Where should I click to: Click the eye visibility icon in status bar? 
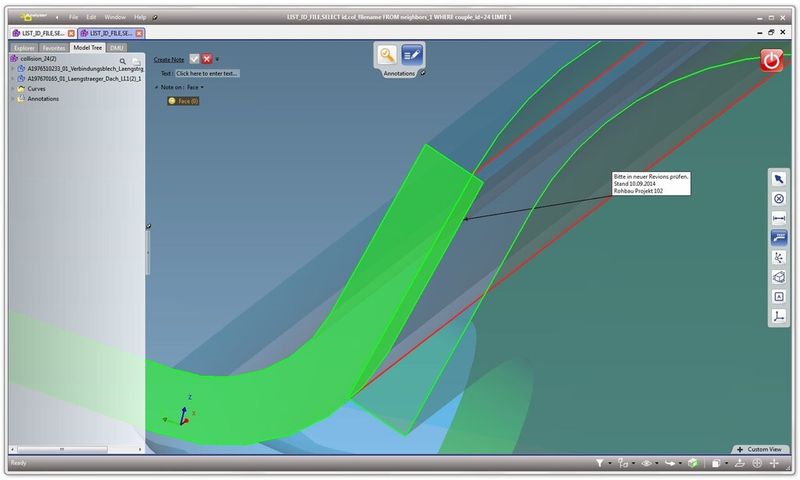pyautogui.click(x=646, y=463)
